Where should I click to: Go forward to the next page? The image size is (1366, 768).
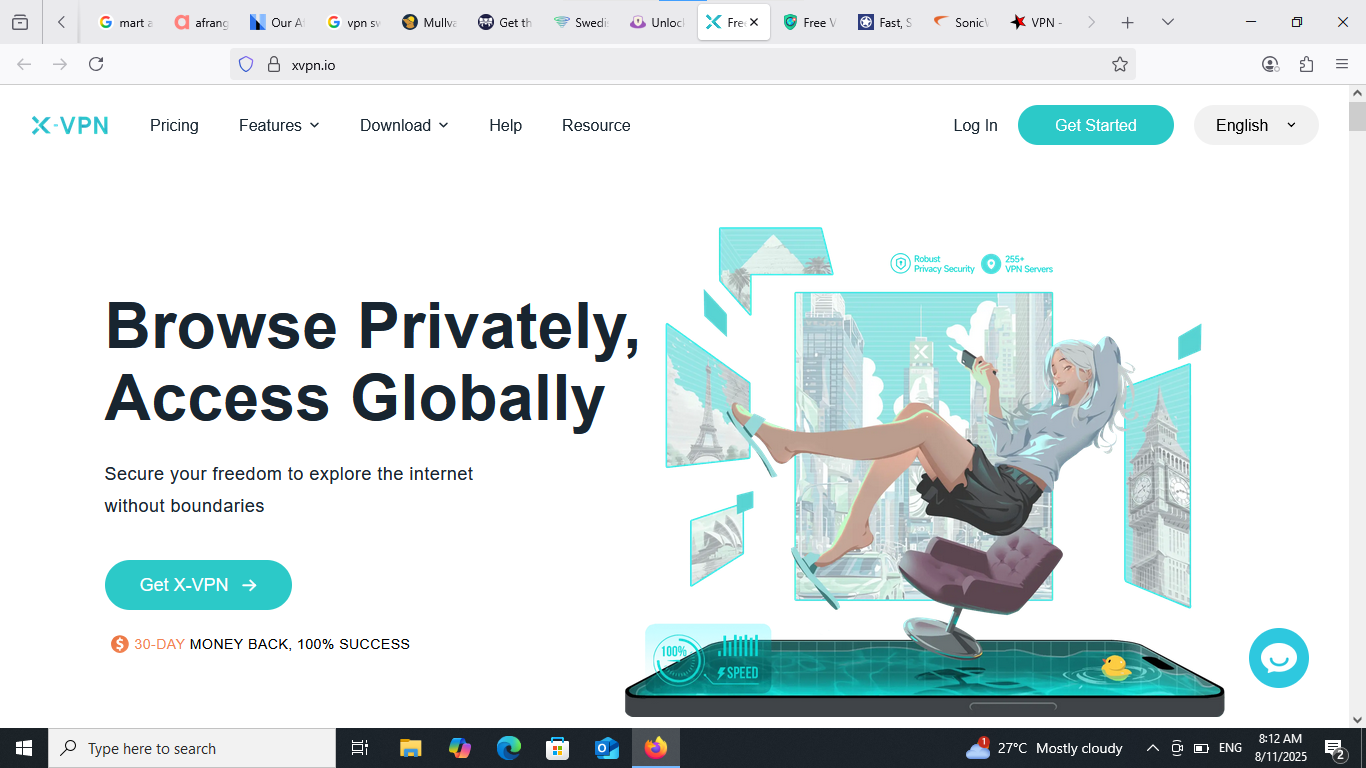click(x=60, y=64)
